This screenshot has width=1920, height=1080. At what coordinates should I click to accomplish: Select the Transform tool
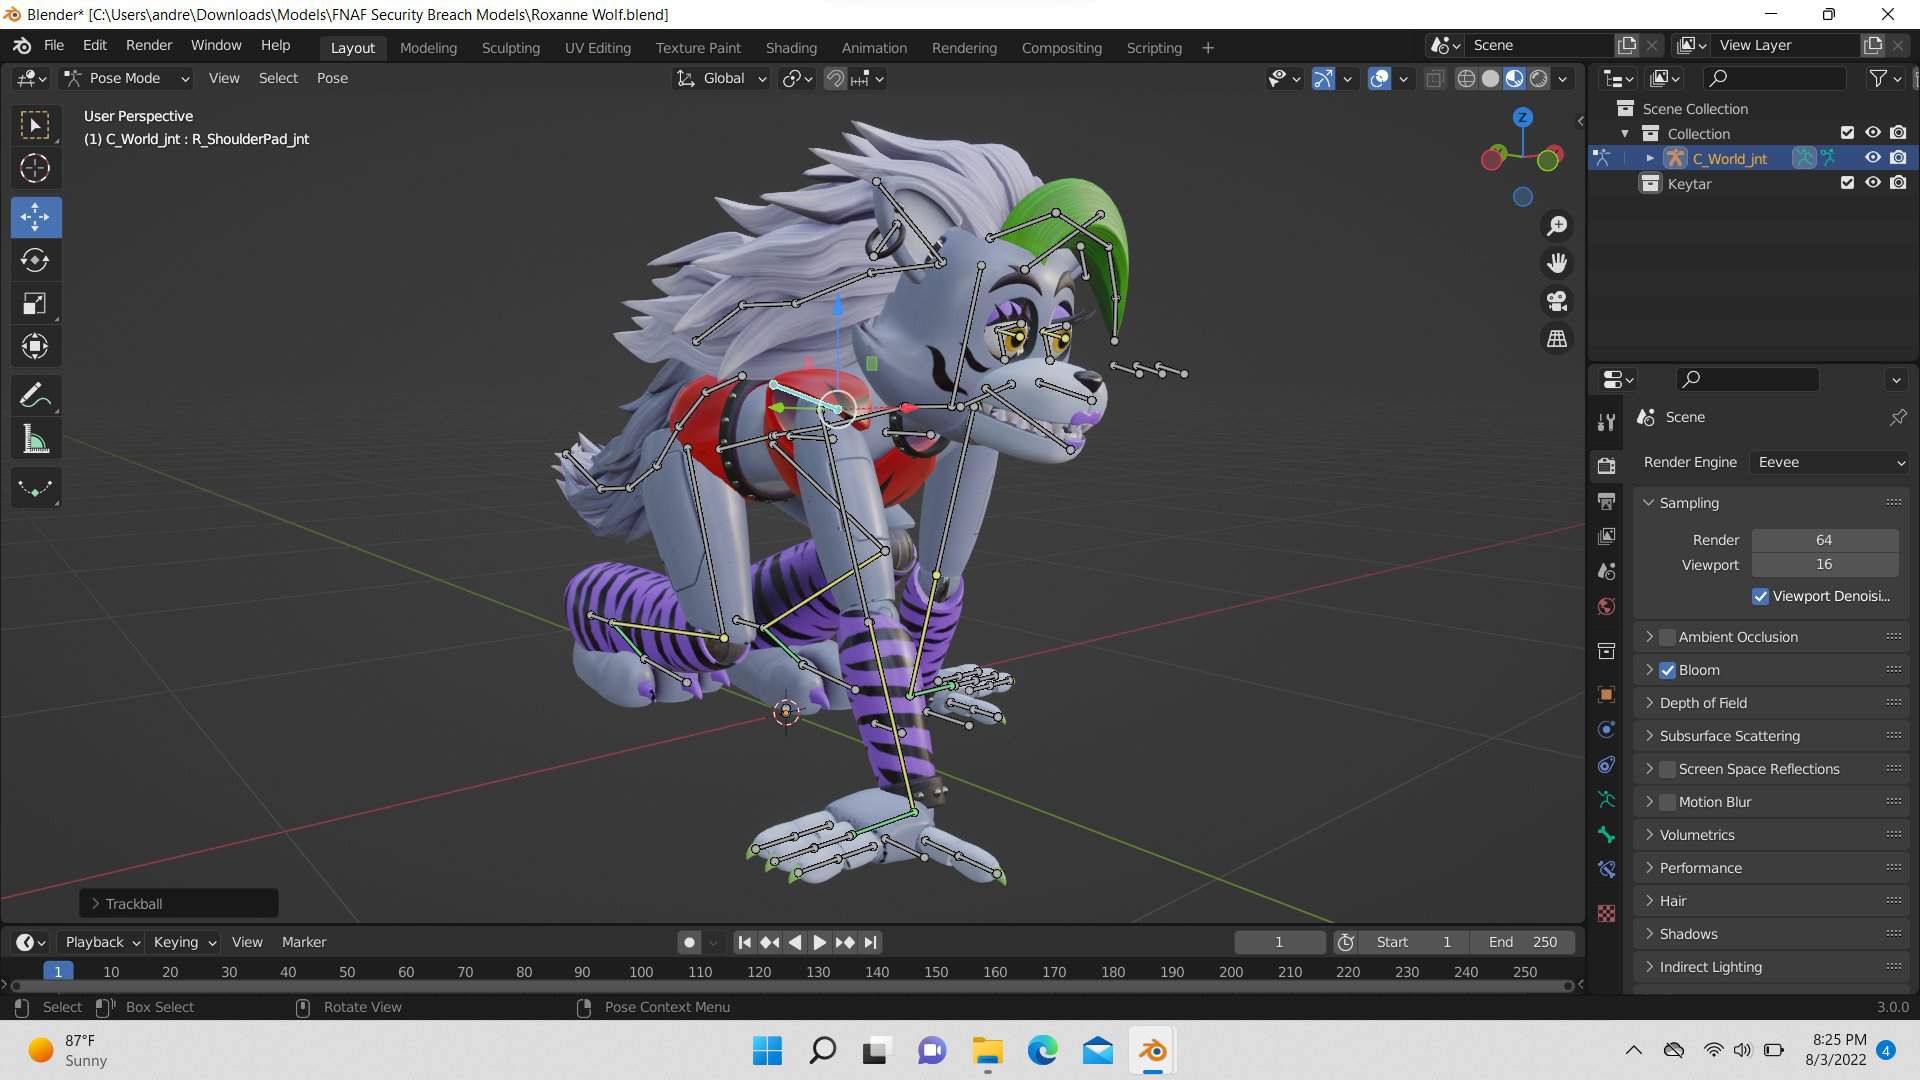[x=36, y=347]
